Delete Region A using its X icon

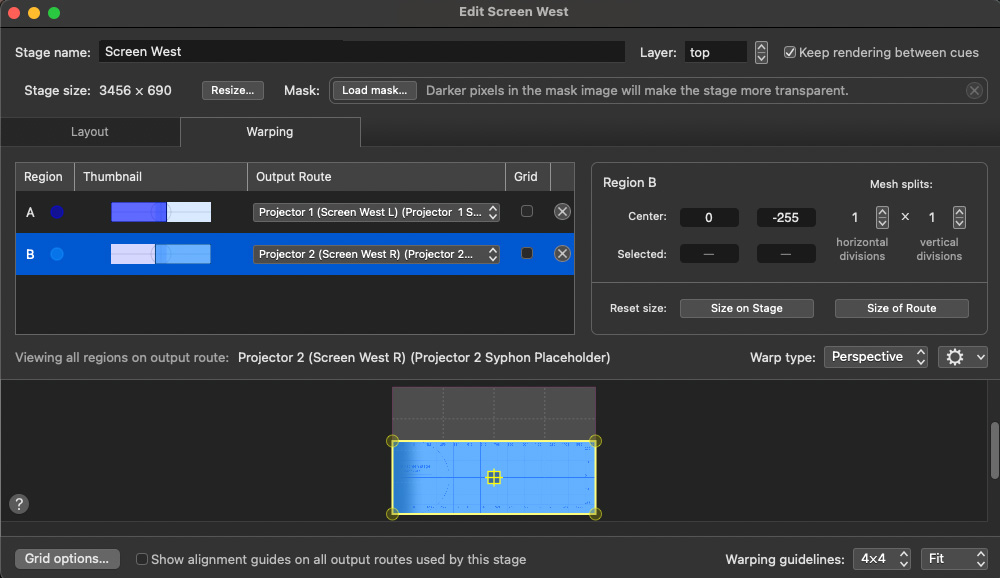(x=562, y=211)
